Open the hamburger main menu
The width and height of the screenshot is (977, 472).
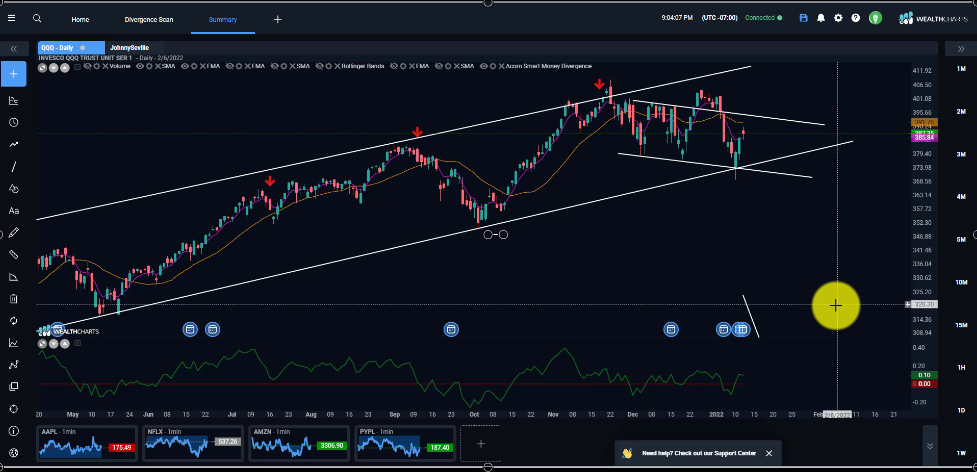(11, 18)
